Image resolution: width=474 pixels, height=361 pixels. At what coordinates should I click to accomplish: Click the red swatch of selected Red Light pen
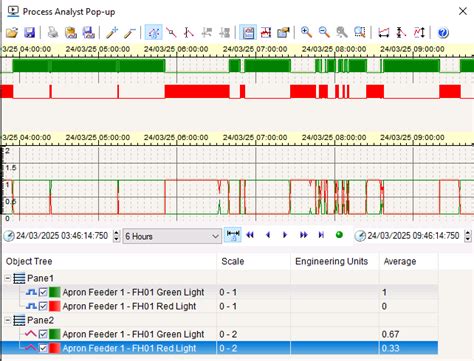55,348
